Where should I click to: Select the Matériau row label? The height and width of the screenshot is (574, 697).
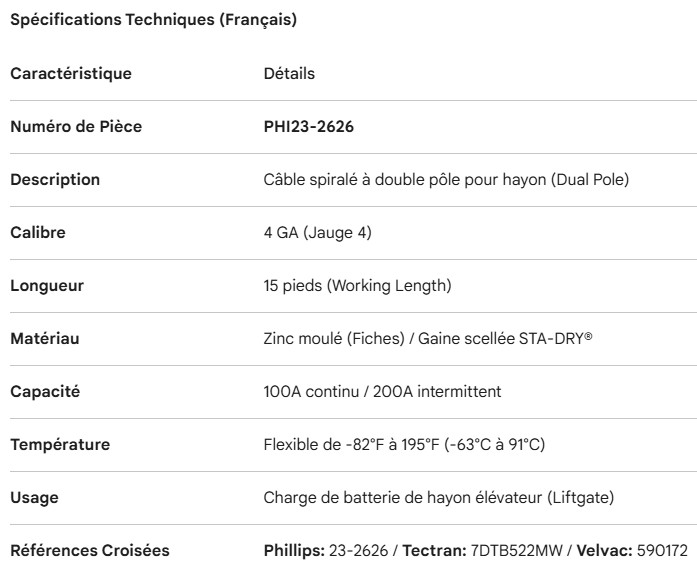point(44,339)
